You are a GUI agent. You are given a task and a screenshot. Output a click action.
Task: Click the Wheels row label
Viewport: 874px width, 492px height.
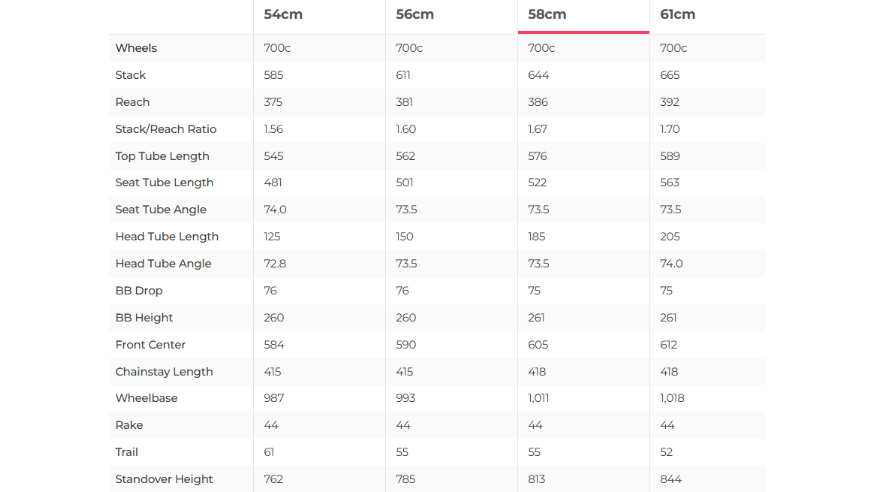pos(136,48)
